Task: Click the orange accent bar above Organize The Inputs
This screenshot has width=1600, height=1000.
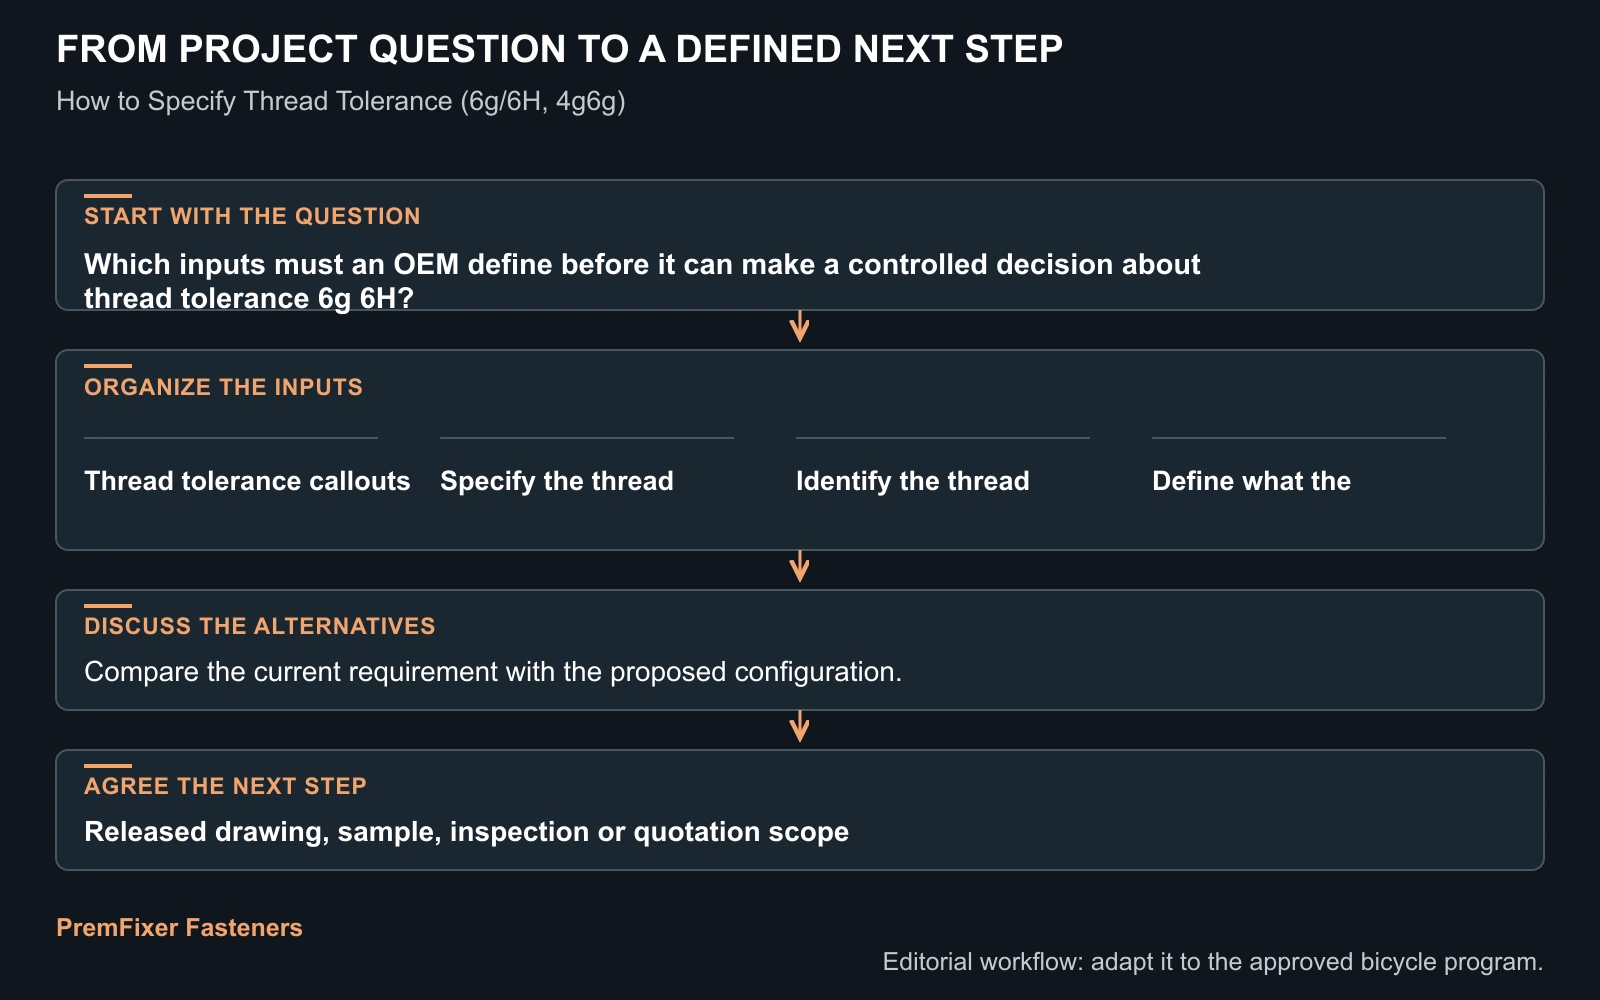Action: [x=108, y=366]
